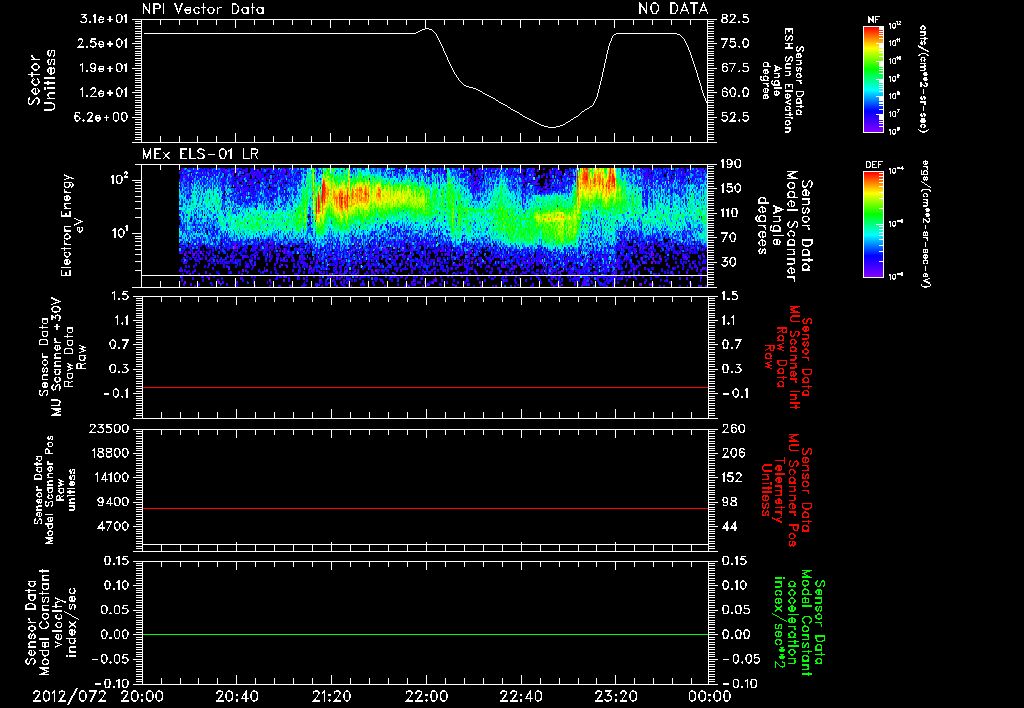Click the red 'MU Scanner Int Raw Data' title

788,357
